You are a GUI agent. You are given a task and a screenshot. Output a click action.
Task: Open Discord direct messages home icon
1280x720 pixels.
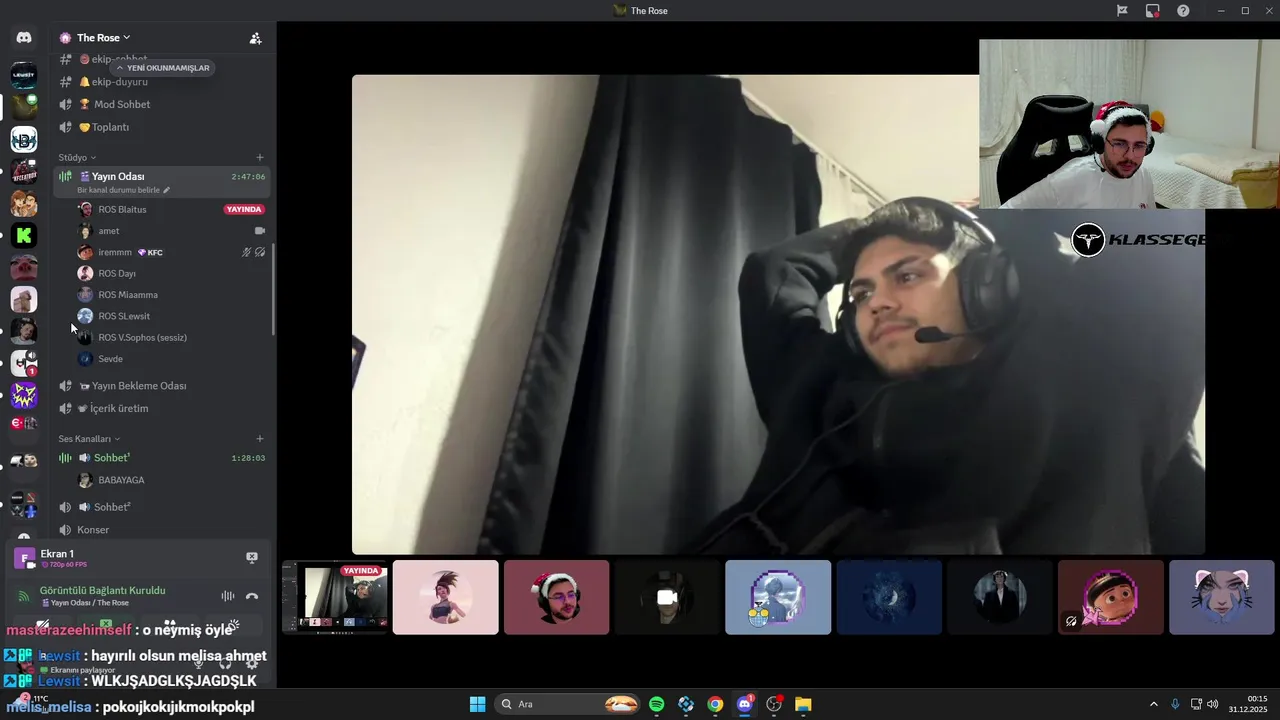point(24,38)
